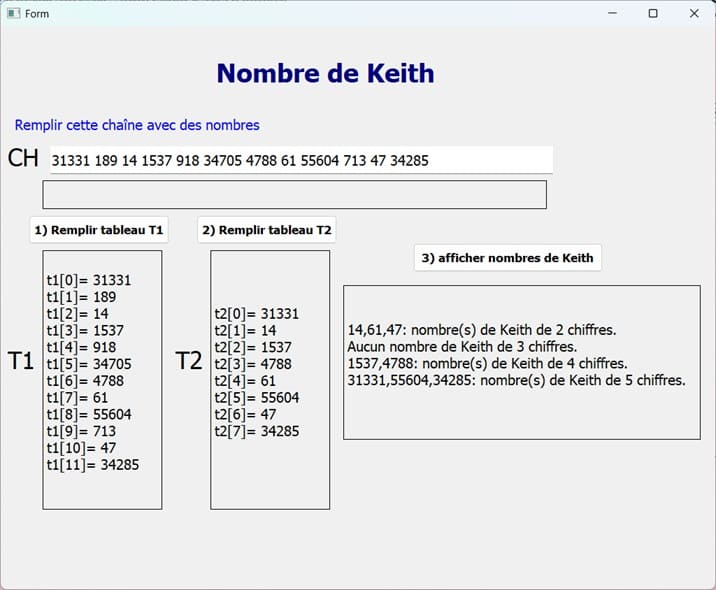Click the large T1 label
Viewport: 716px width, 590px height.
coord(21,362)
